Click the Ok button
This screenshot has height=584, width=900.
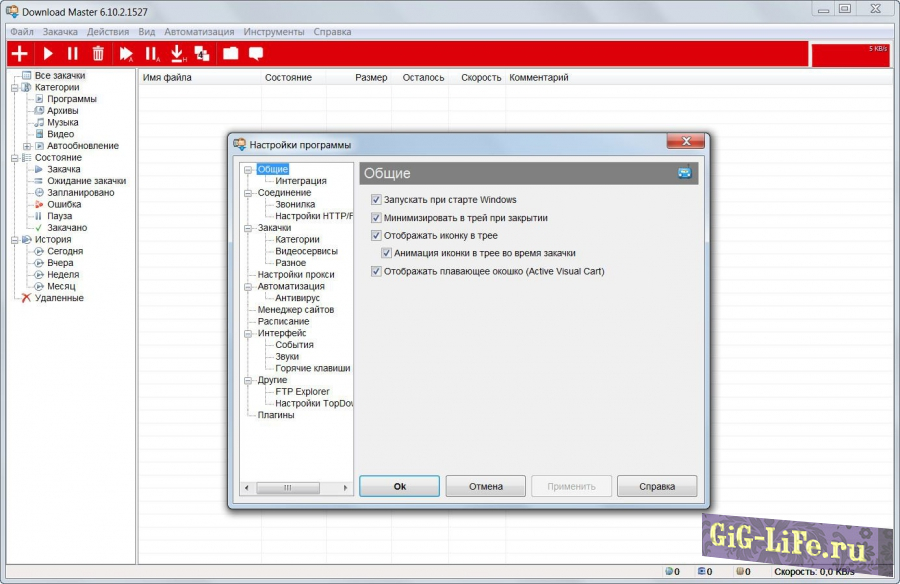[x=399, y=486]
